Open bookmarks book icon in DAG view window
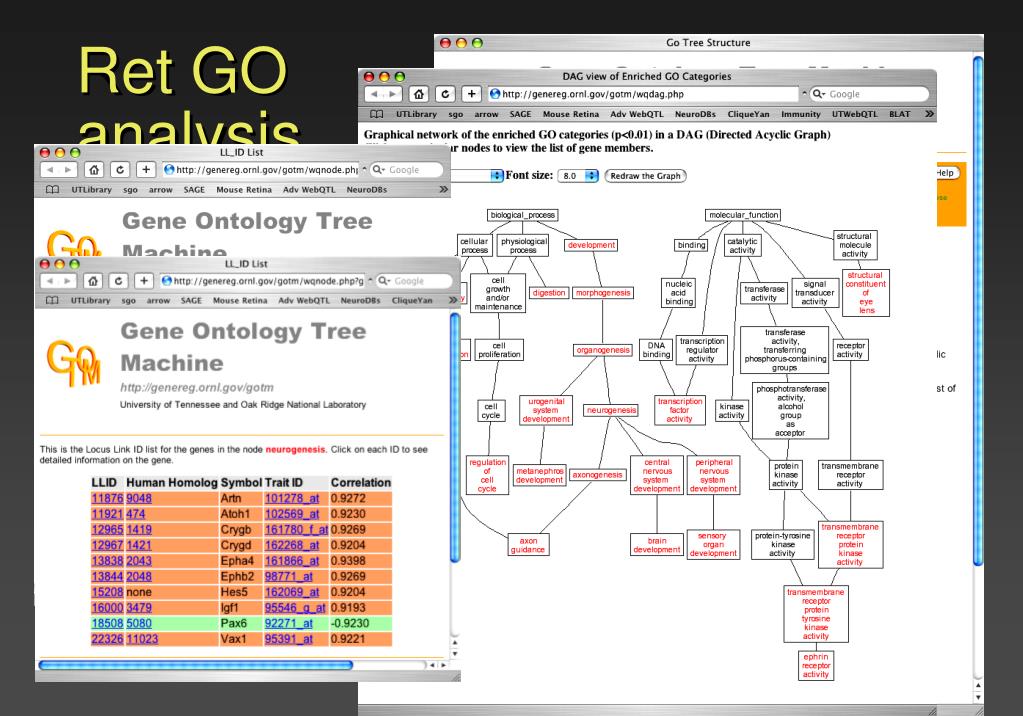1023x716 pixels. pos(376,114)
